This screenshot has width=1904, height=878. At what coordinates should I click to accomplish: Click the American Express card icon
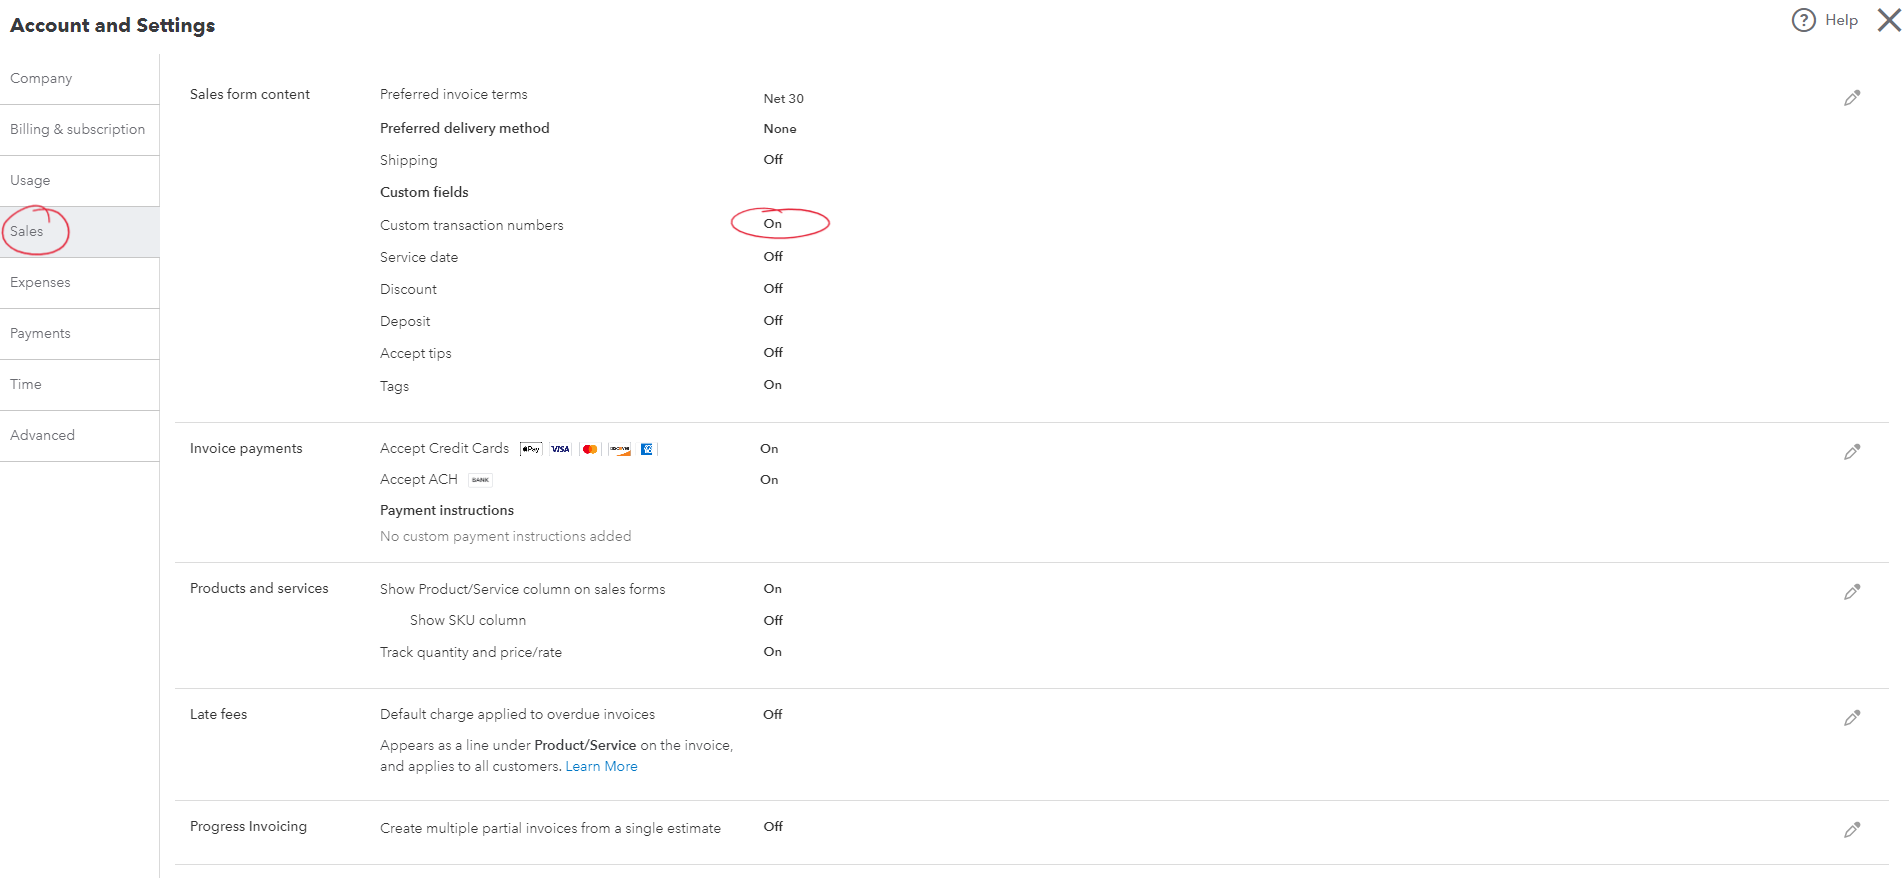[647, 449]
